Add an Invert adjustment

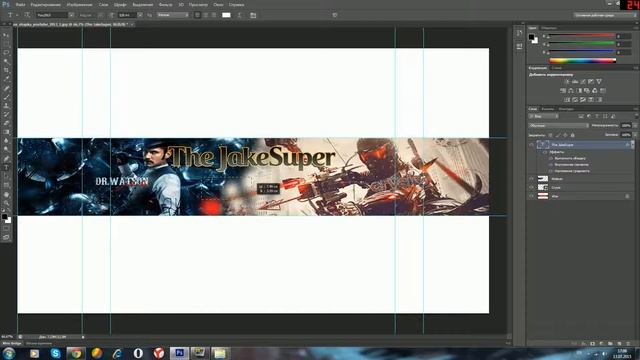567,100
